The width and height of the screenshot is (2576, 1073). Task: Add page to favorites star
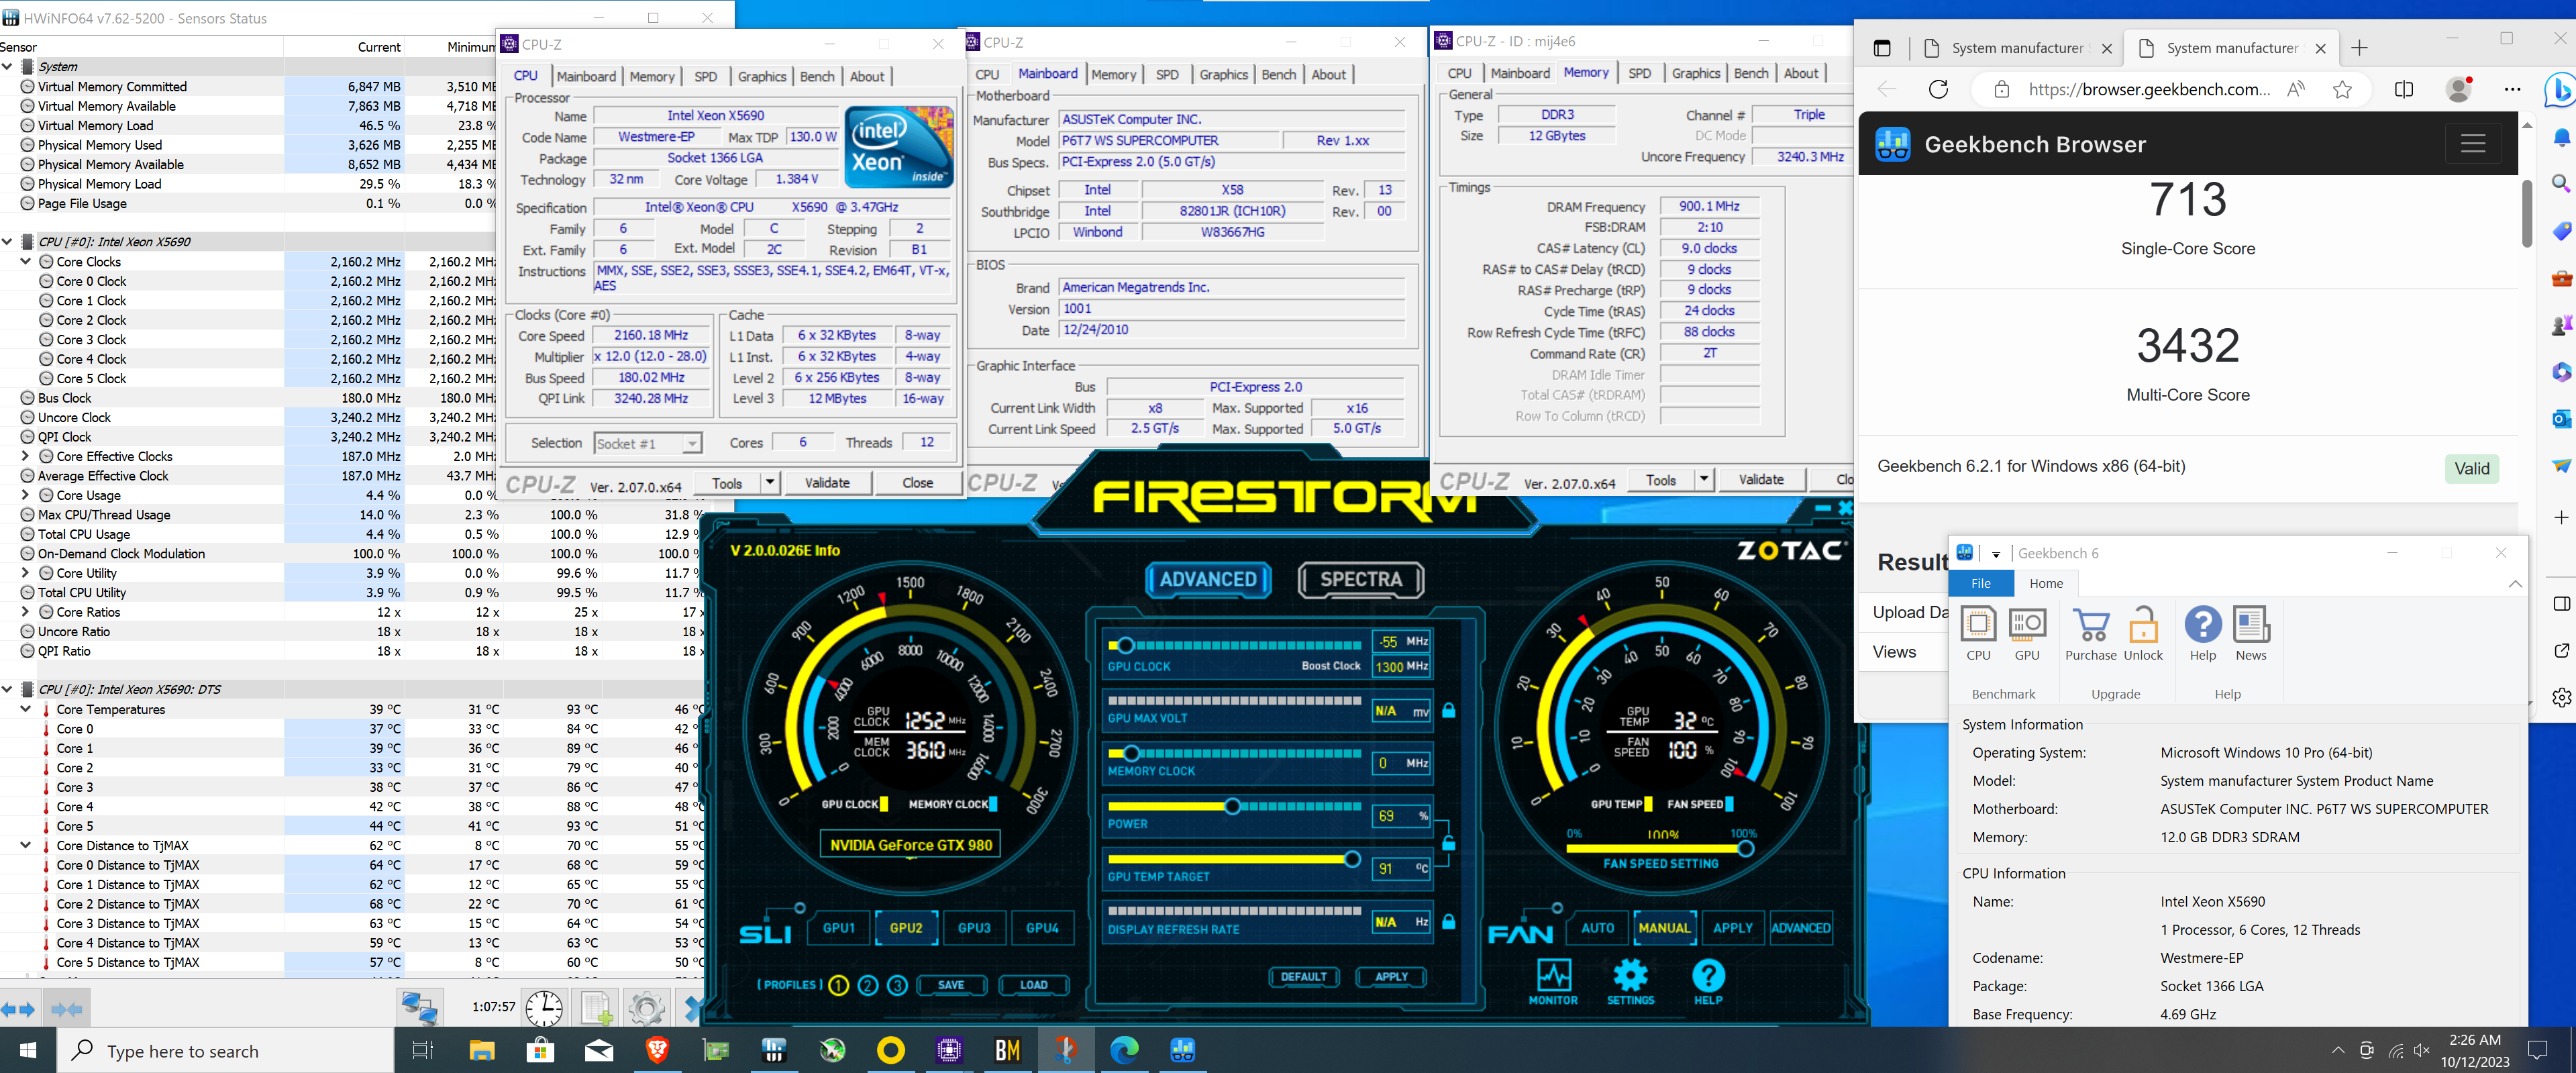2342,90
